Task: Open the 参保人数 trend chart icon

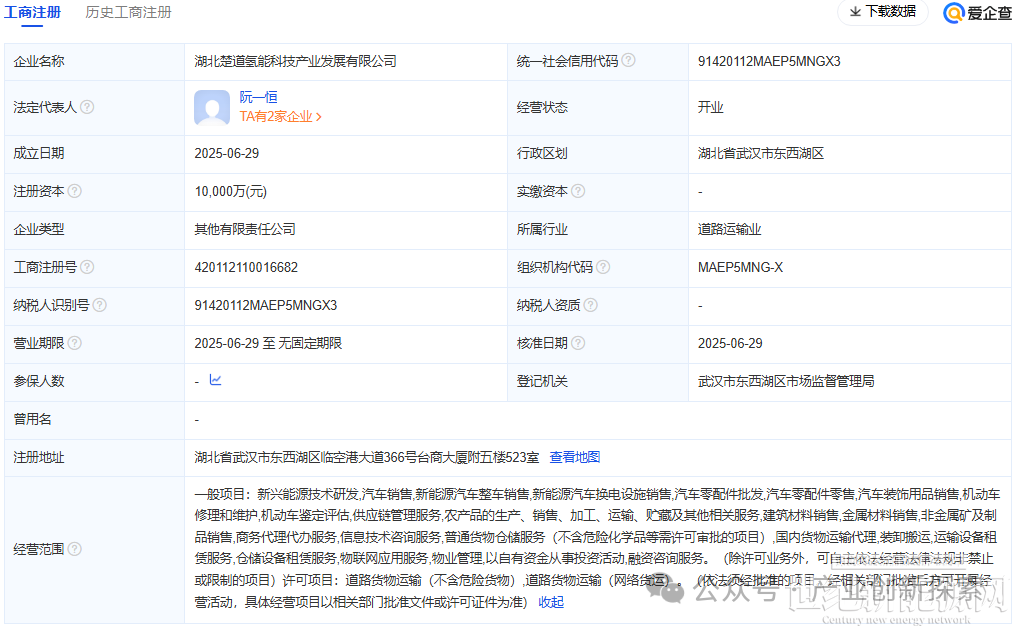Action: (213, 381)
